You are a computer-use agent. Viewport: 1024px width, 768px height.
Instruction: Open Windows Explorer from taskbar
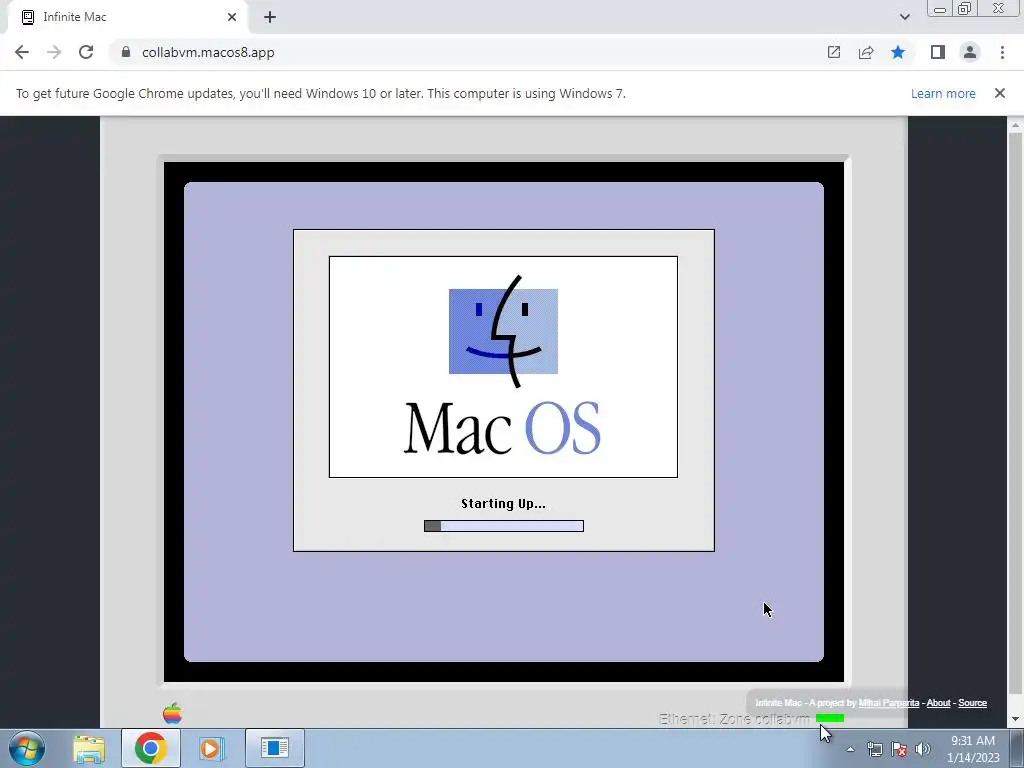tap(89, 748)
